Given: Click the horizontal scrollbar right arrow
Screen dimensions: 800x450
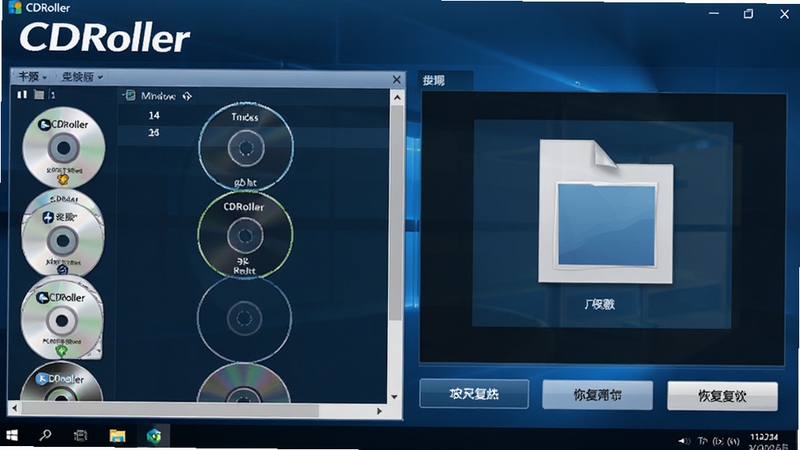Looking at the screenshot, I should click(x=379, y=410).
